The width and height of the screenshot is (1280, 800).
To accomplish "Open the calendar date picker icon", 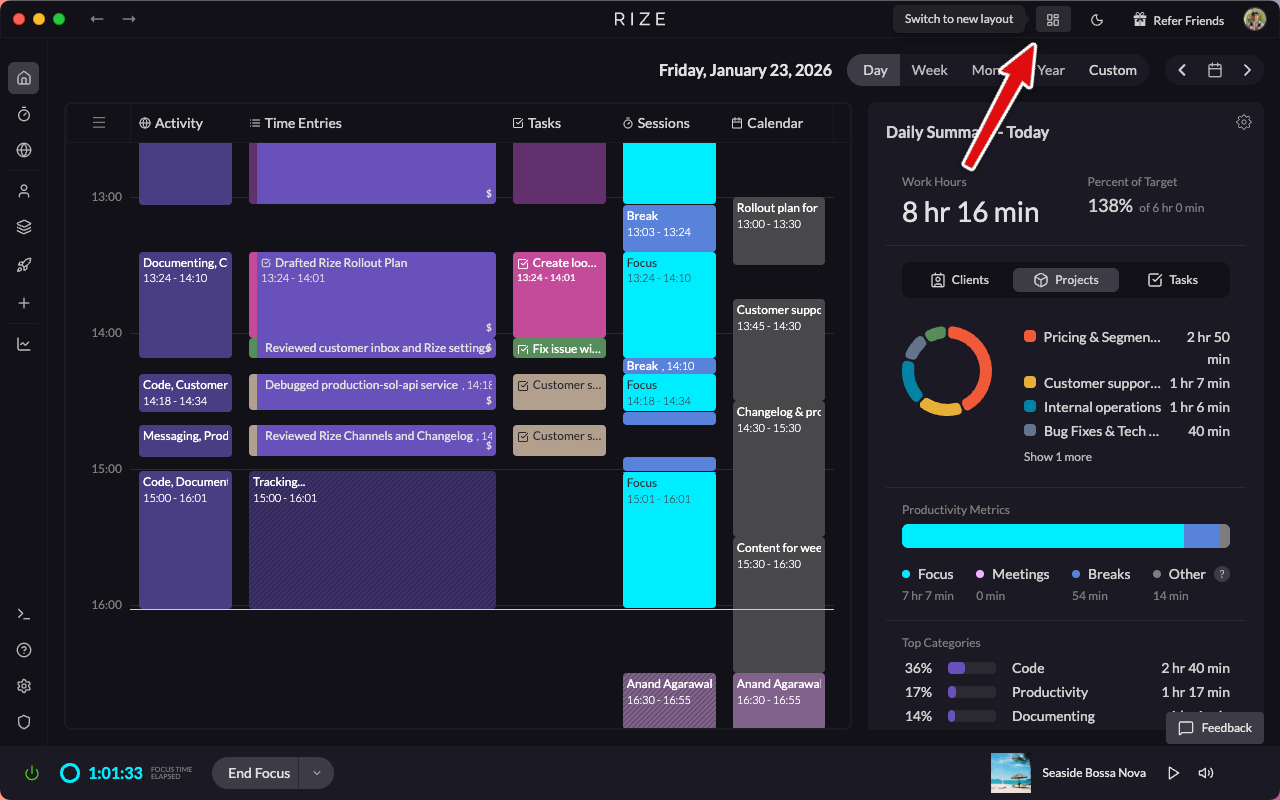I will (1214, 70).
